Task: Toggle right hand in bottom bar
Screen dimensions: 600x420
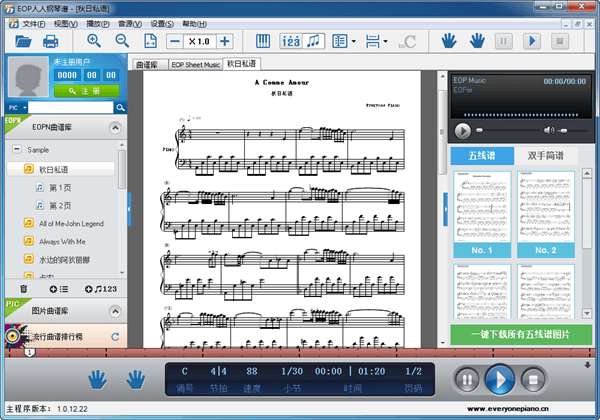Action: 136,379
